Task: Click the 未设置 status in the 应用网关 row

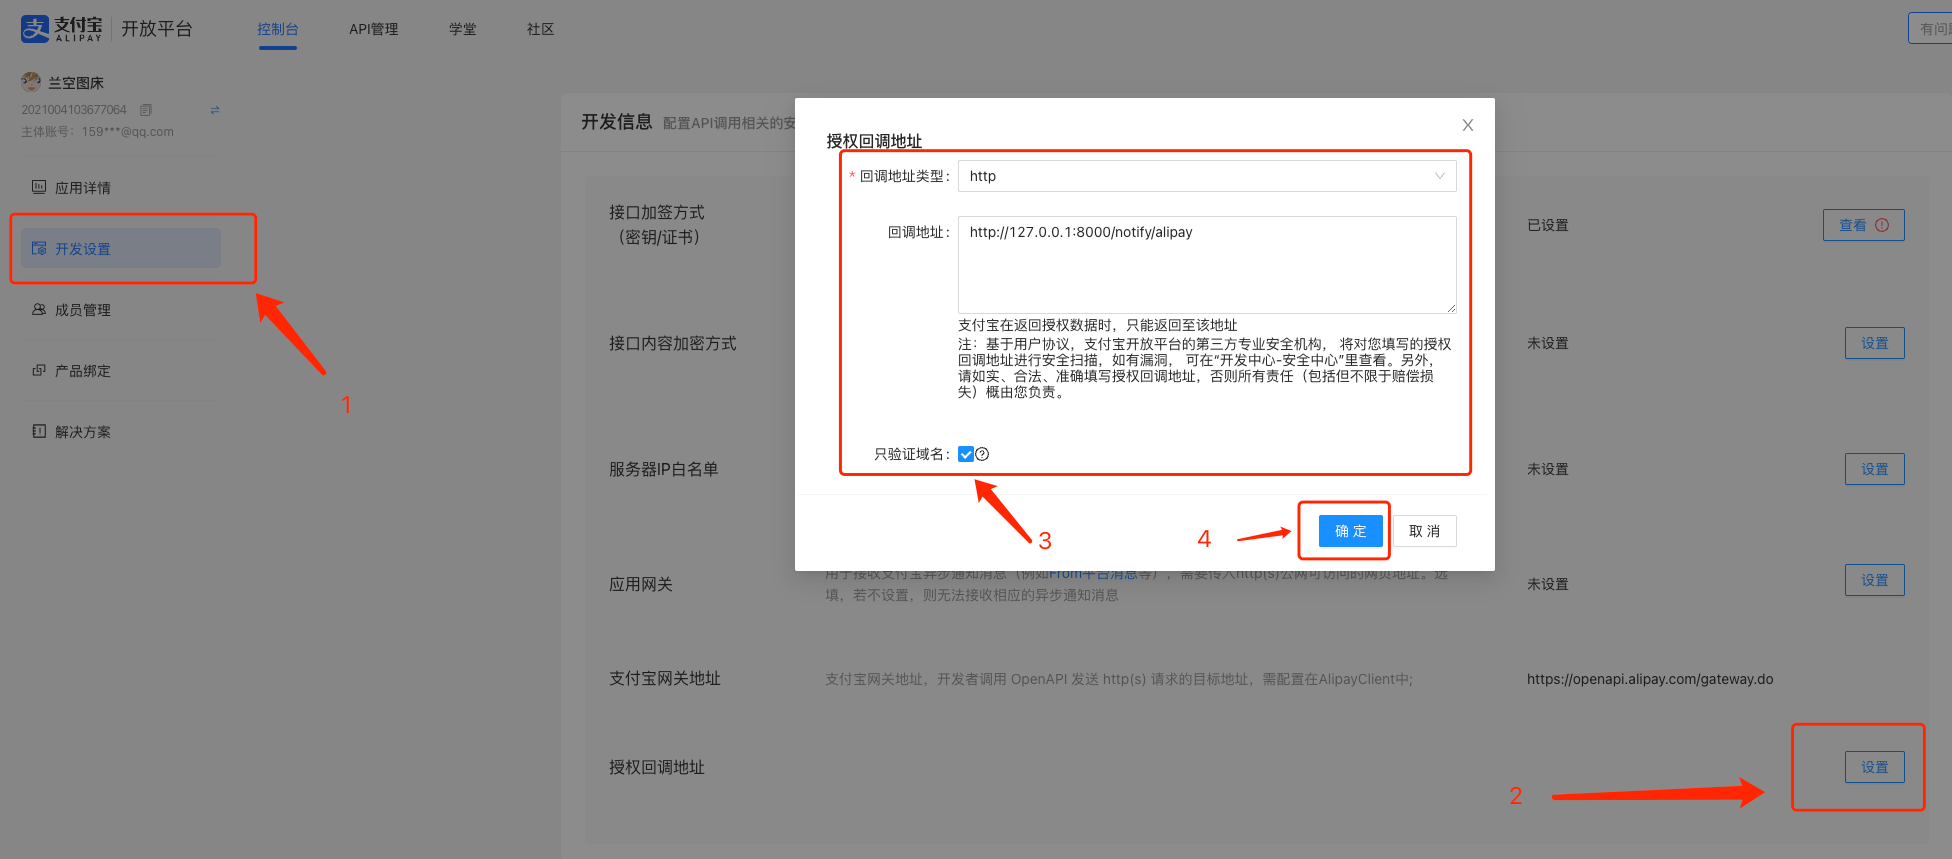Action: [1548, 584]
